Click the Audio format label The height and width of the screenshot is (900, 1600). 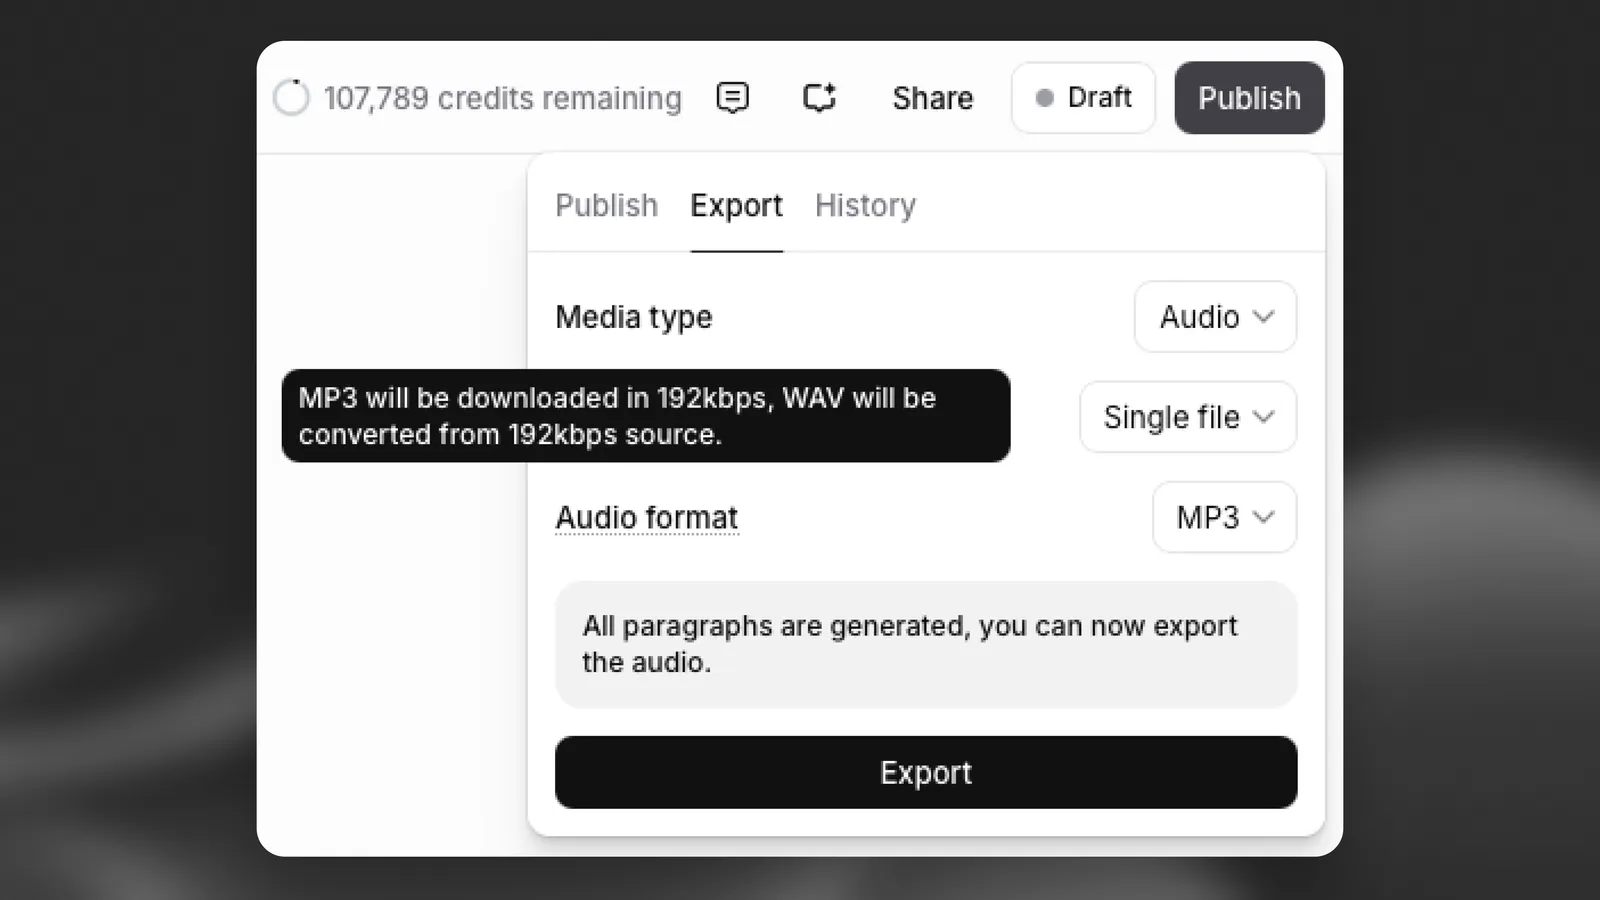tap(647, 518)
